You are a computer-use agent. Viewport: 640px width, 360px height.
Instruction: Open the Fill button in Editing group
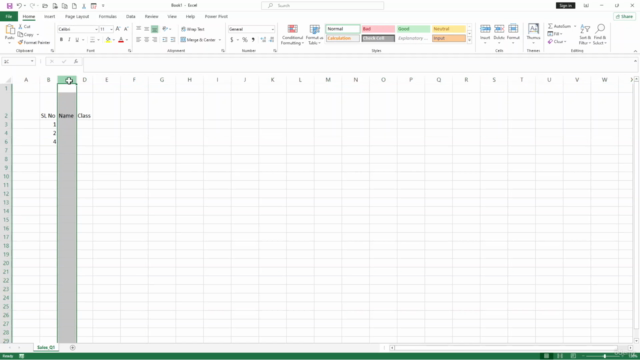point(555,34)
